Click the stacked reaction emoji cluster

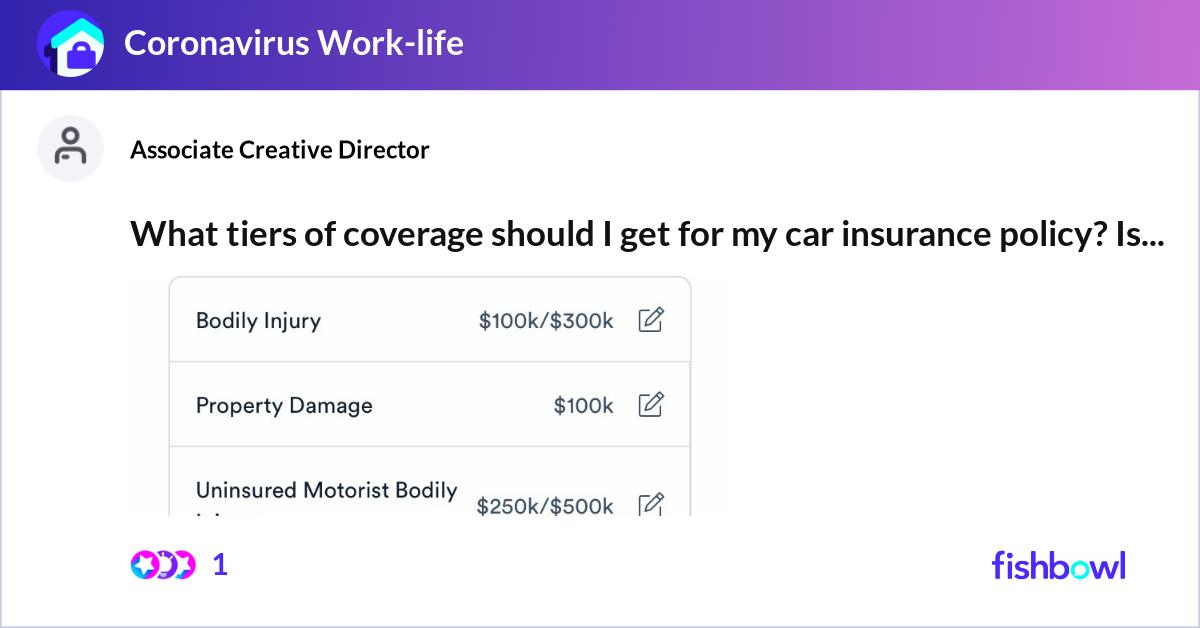[163, 565]
